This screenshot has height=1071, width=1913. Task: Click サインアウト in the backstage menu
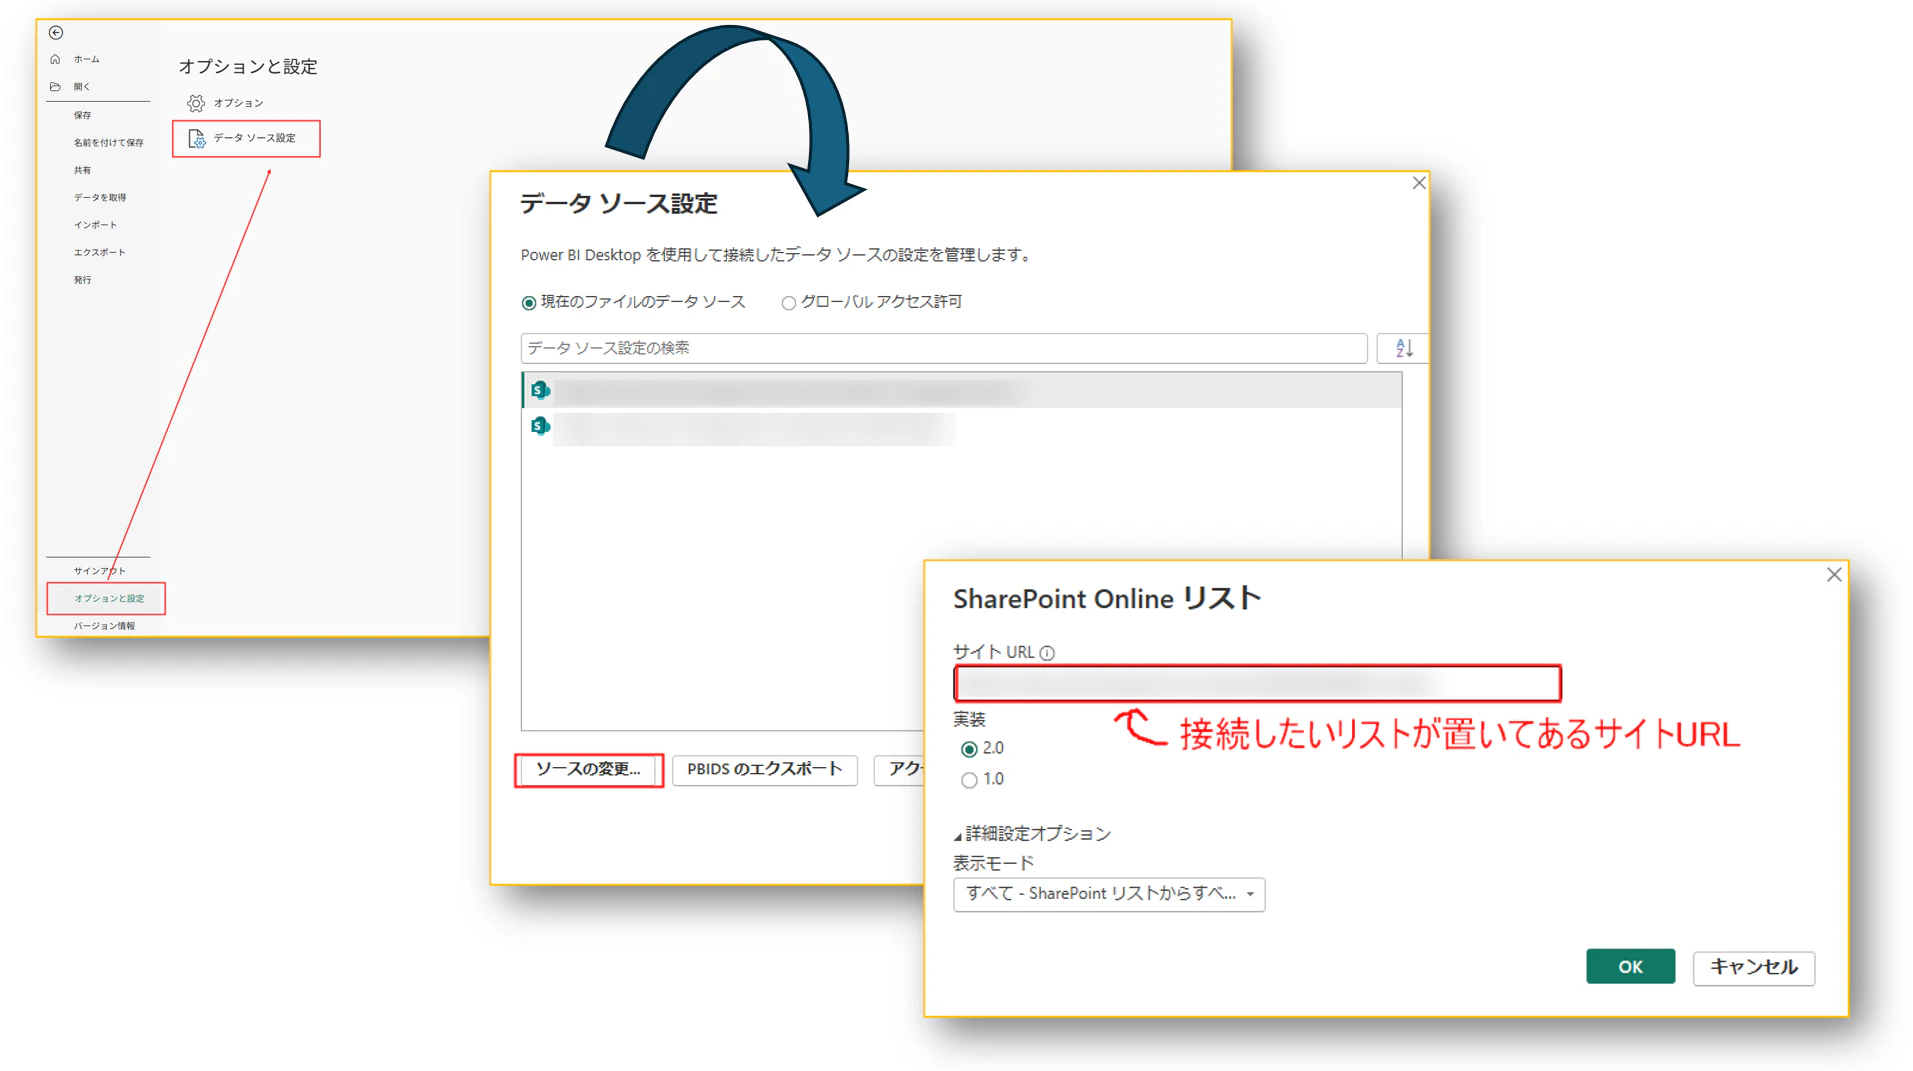coord(100,571)
